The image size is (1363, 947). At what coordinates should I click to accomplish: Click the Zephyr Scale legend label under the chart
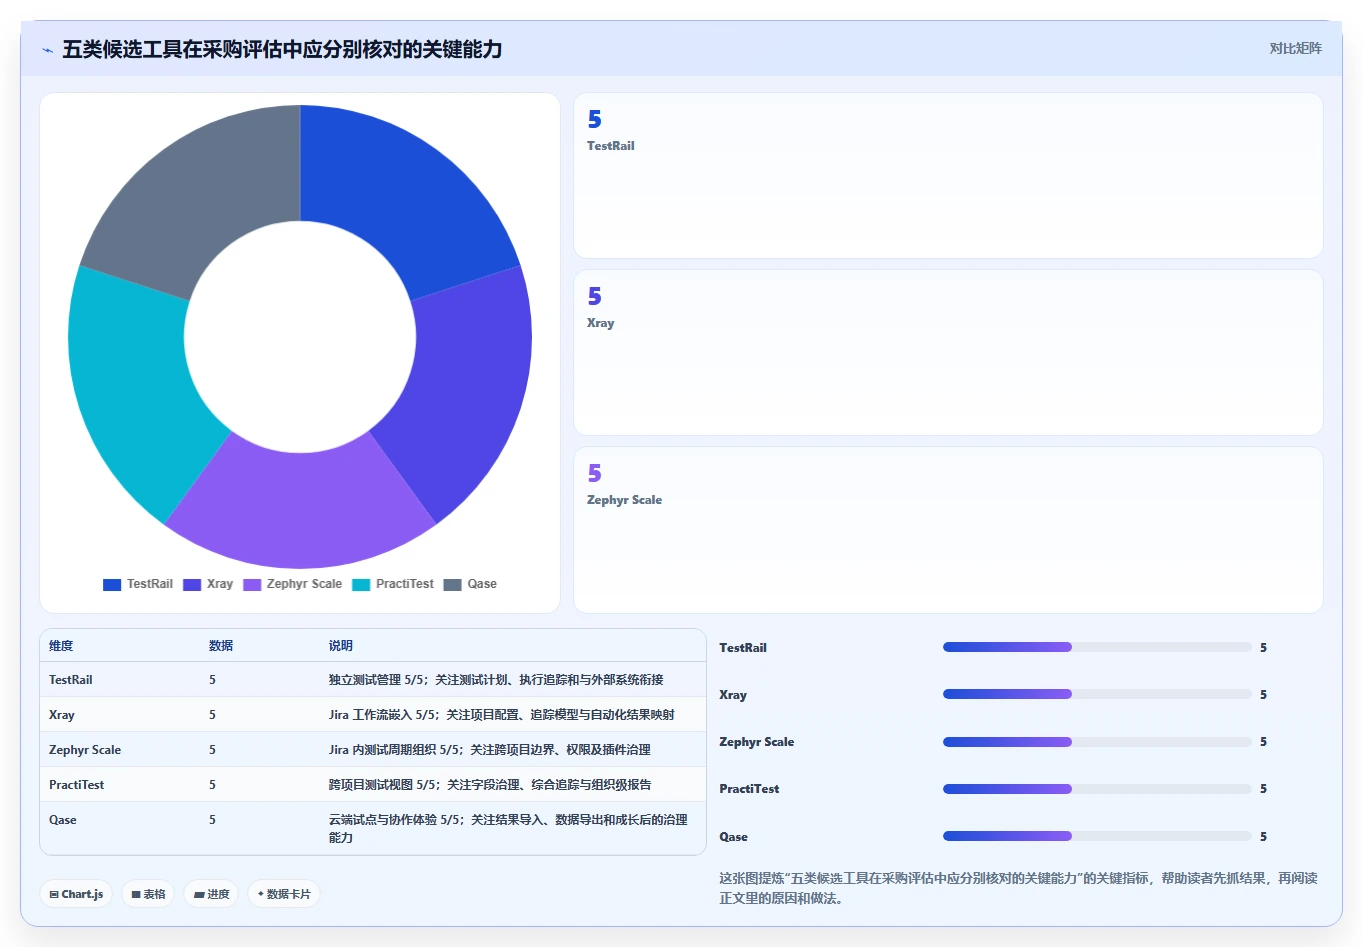pyautogui.click(x=304, y=584)
